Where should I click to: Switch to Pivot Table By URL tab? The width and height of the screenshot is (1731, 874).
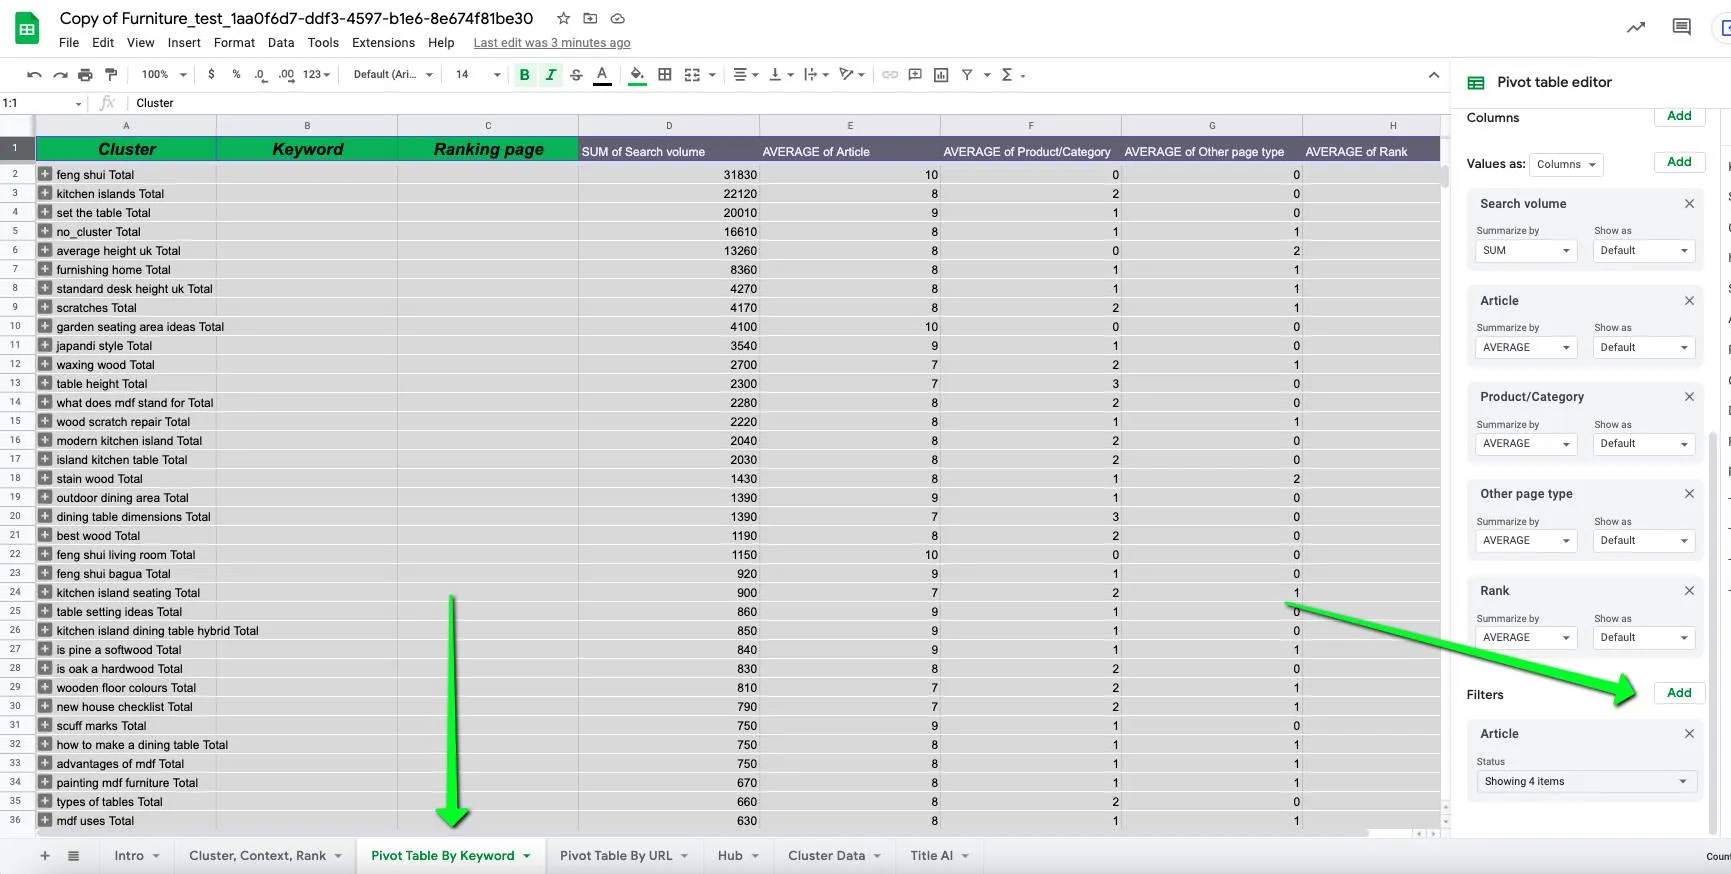tap(624, 856)
